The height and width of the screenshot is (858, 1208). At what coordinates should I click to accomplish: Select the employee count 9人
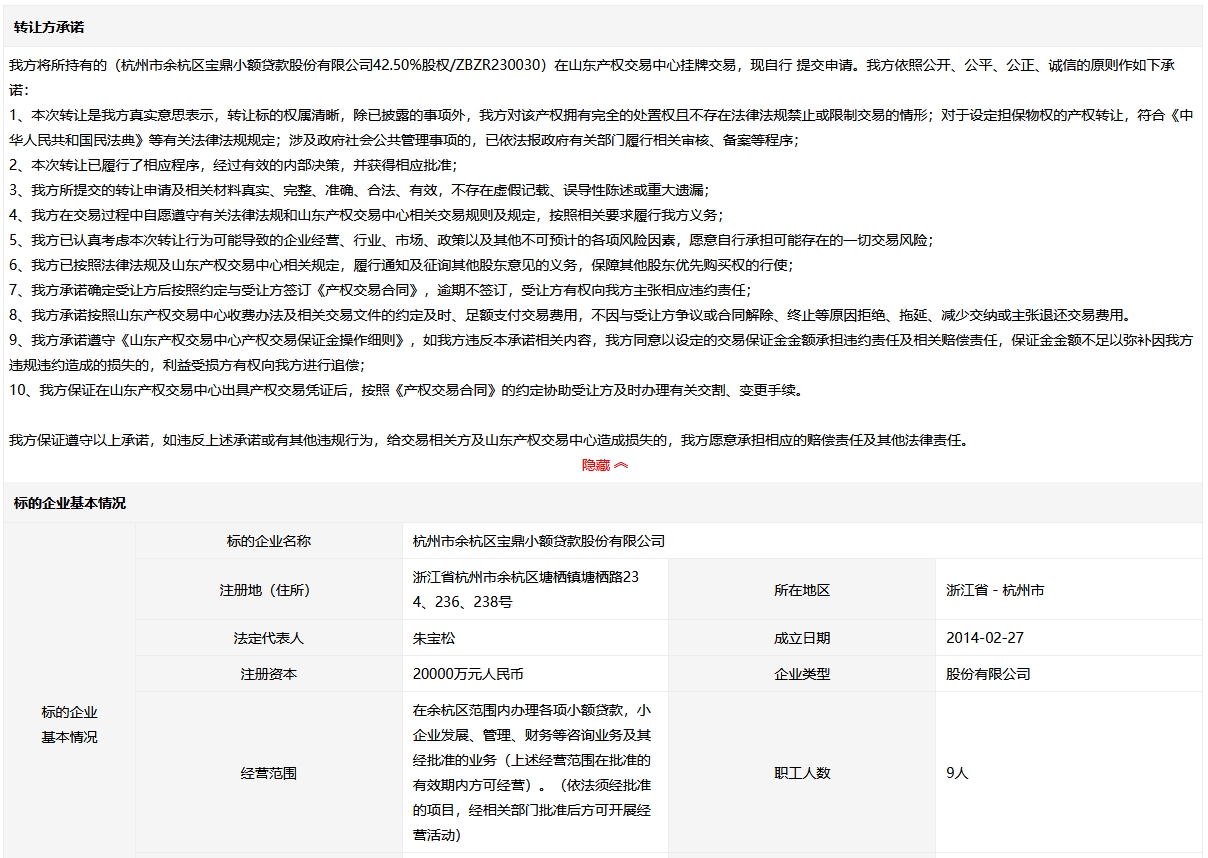[957, 773]
